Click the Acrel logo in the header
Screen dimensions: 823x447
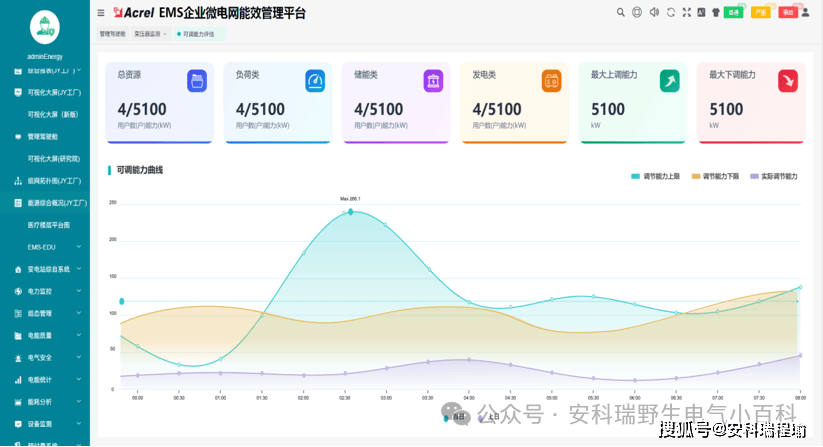point(134,13)
